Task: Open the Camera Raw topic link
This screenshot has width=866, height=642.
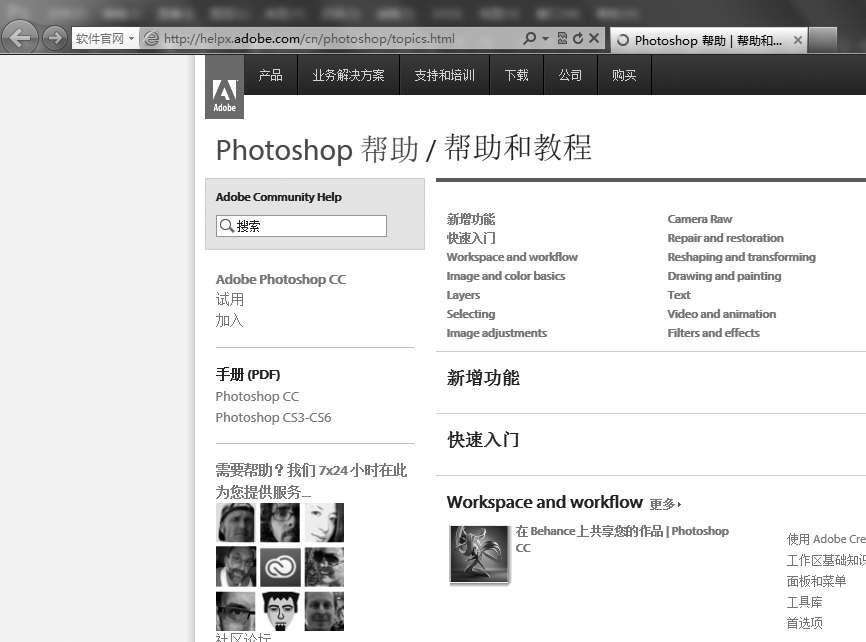Action: tap(699, 219)
